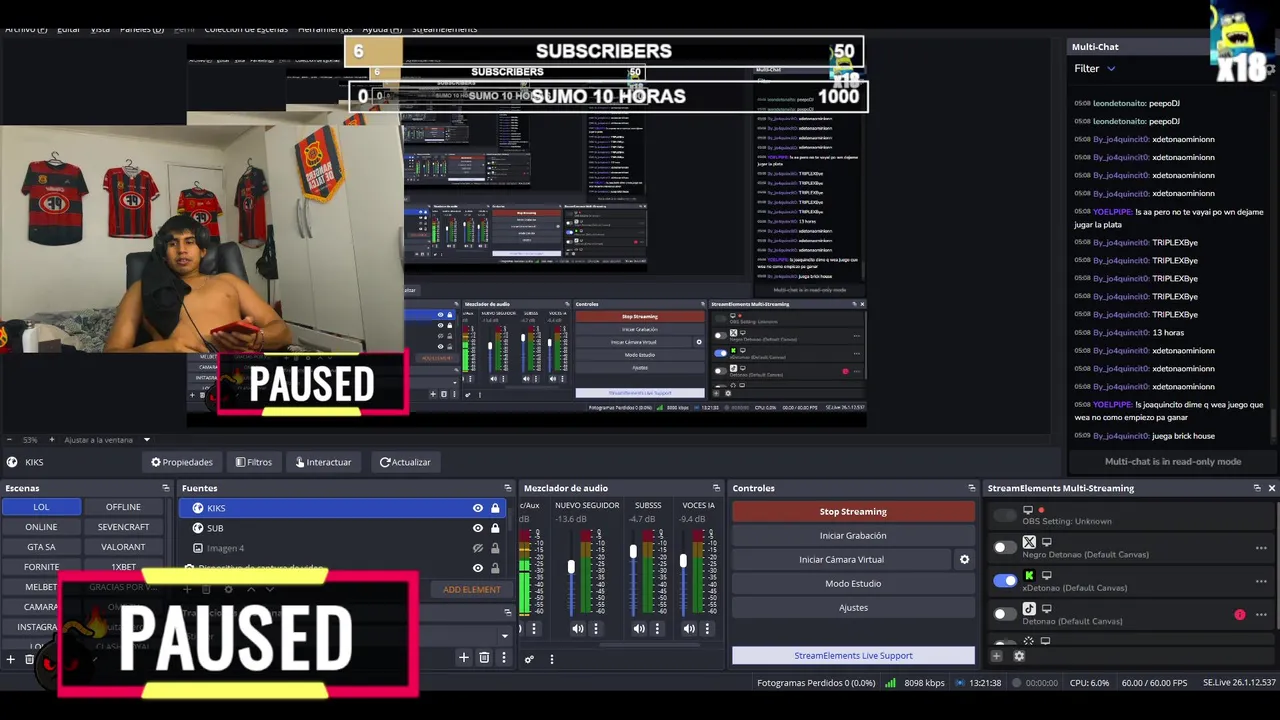Mute the VOCES IA audio channel
This screenshot has width=1280, height=720.
[x=689, y=629]
